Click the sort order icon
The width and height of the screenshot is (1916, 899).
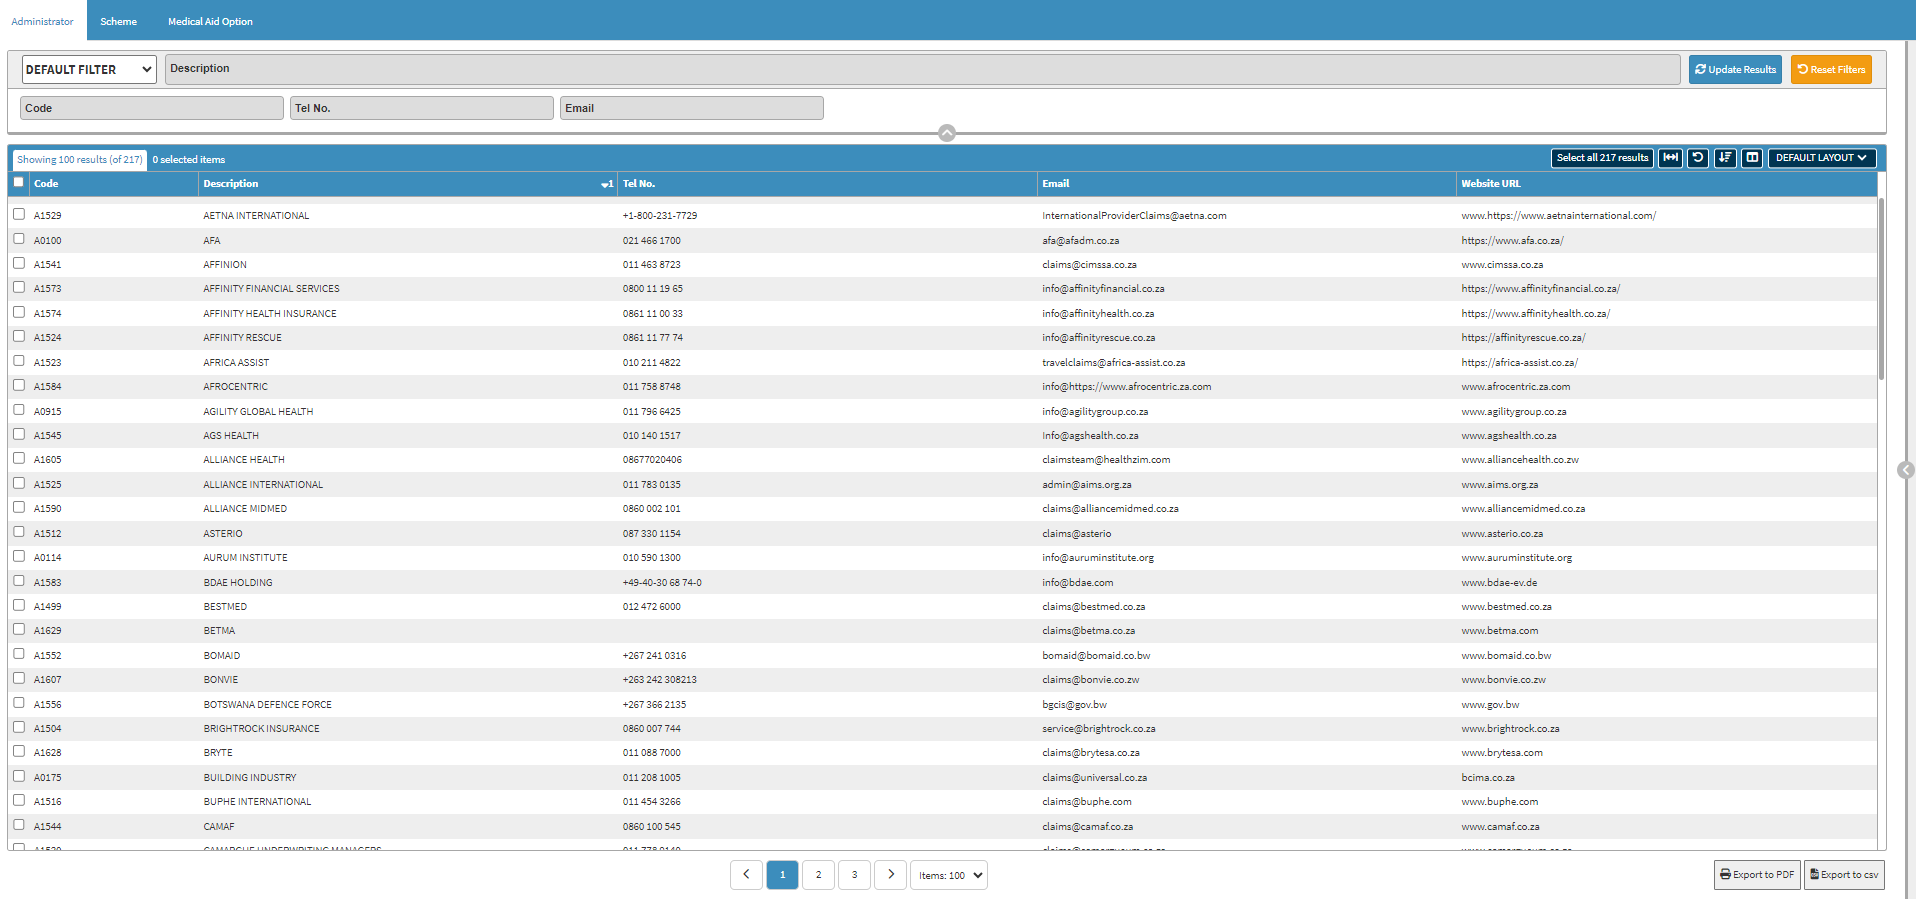pos(1725,158)
